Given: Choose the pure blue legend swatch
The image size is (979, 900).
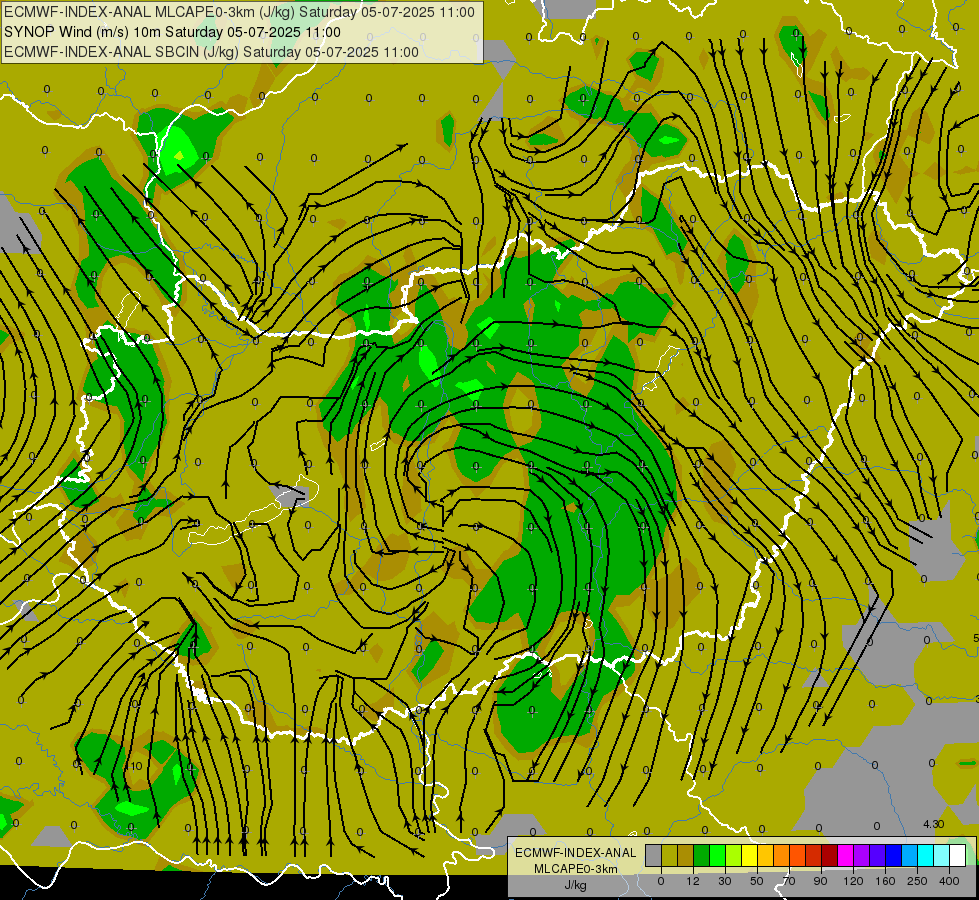Looking at the screenshot, I should coord(894,855).
